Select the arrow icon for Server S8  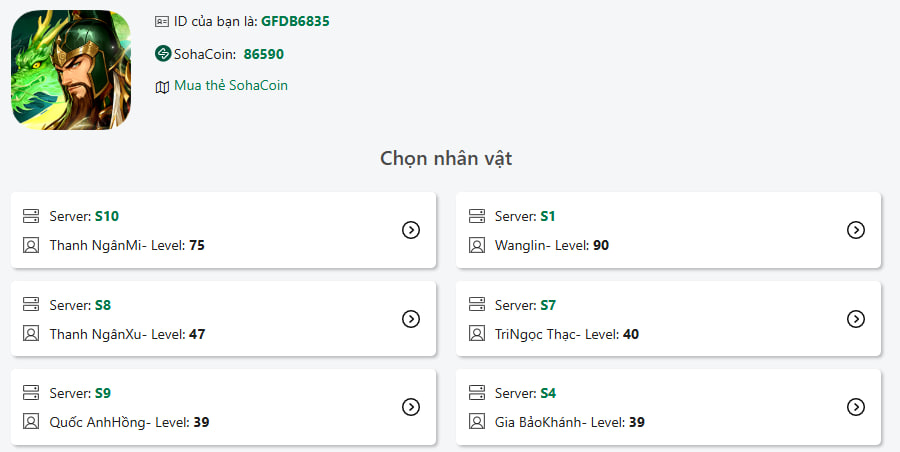pos(410,319)
